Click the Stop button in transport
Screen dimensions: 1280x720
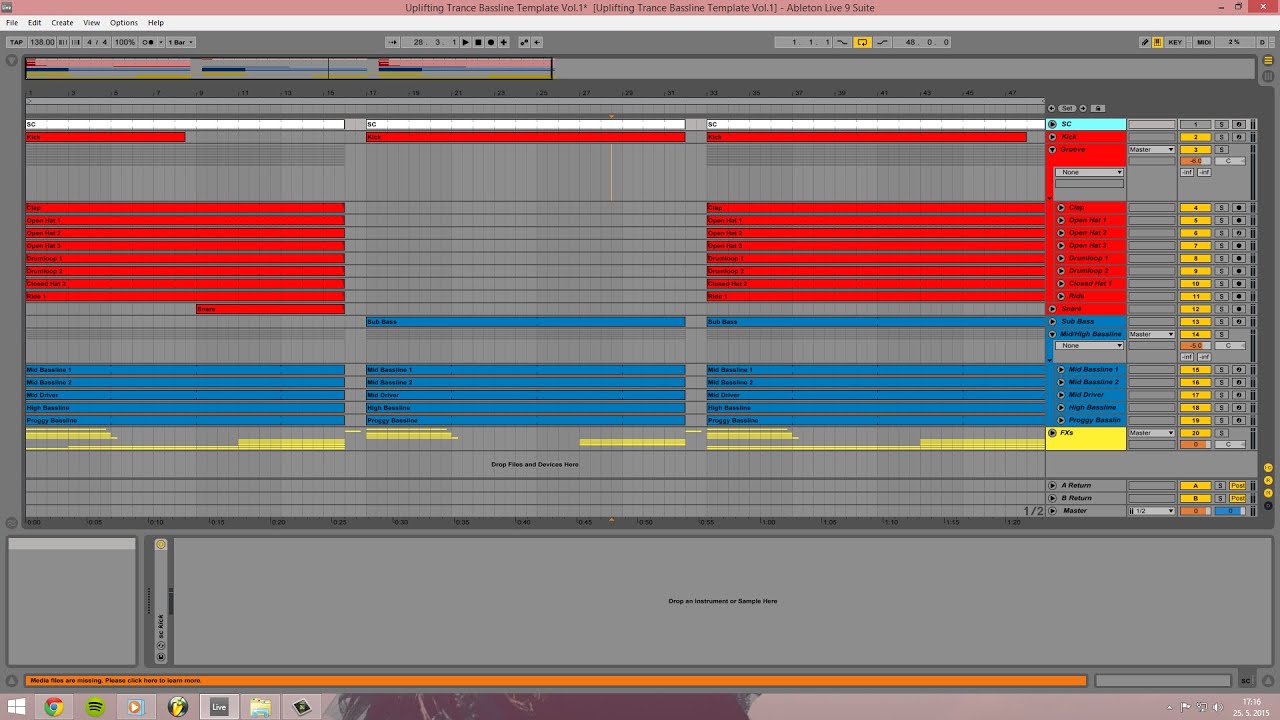478,42
